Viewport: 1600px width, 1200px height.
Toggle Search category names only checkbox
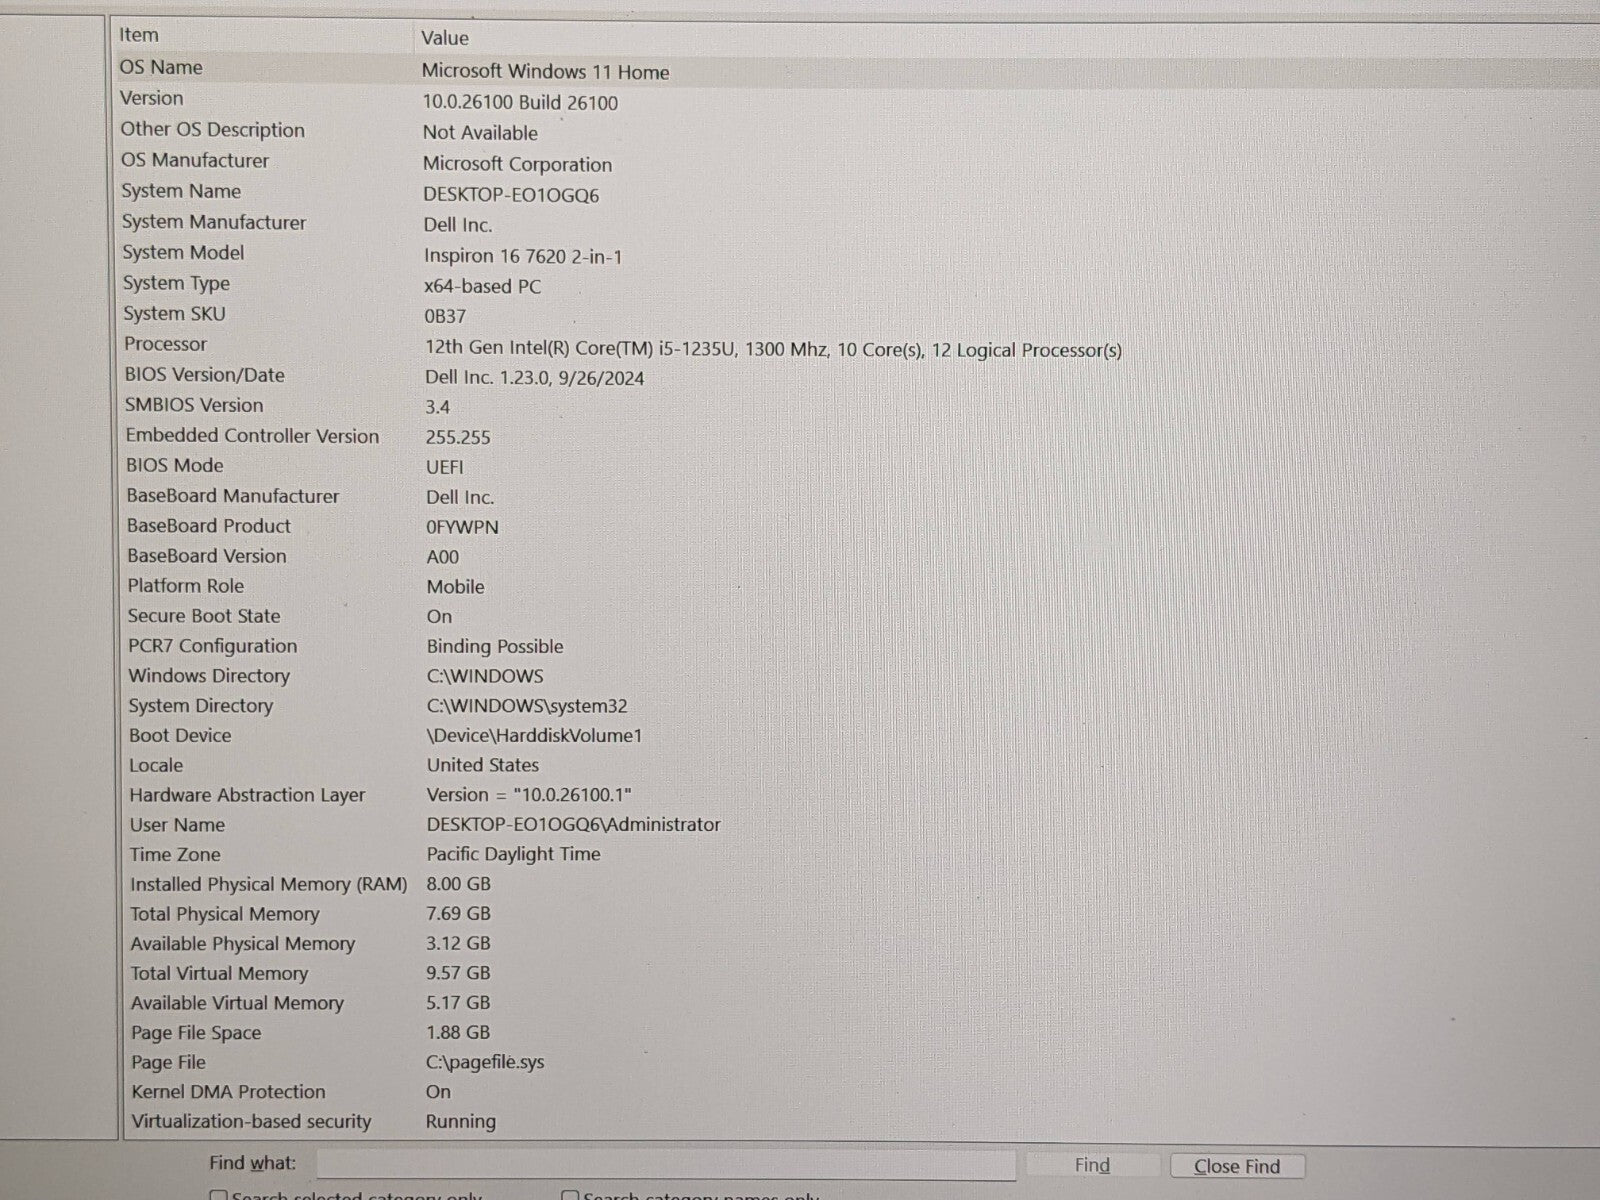(x=570, y=1196)
